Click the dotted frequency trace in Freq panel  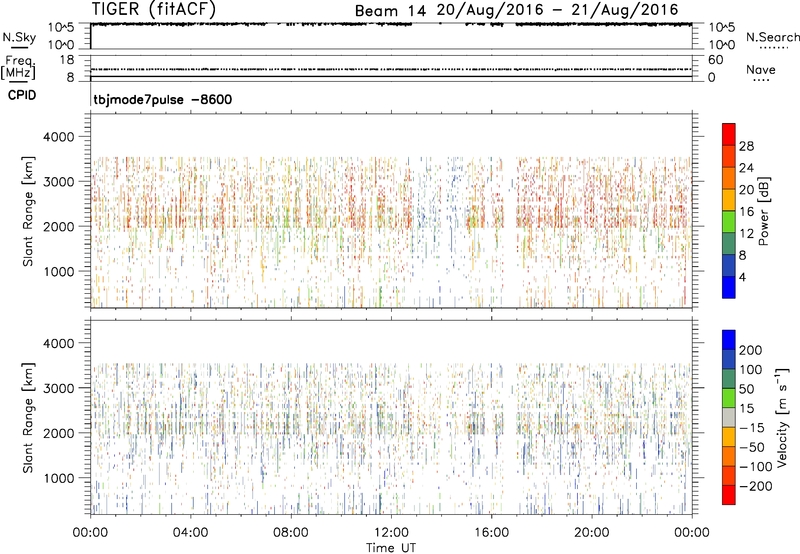coord(391,69)
